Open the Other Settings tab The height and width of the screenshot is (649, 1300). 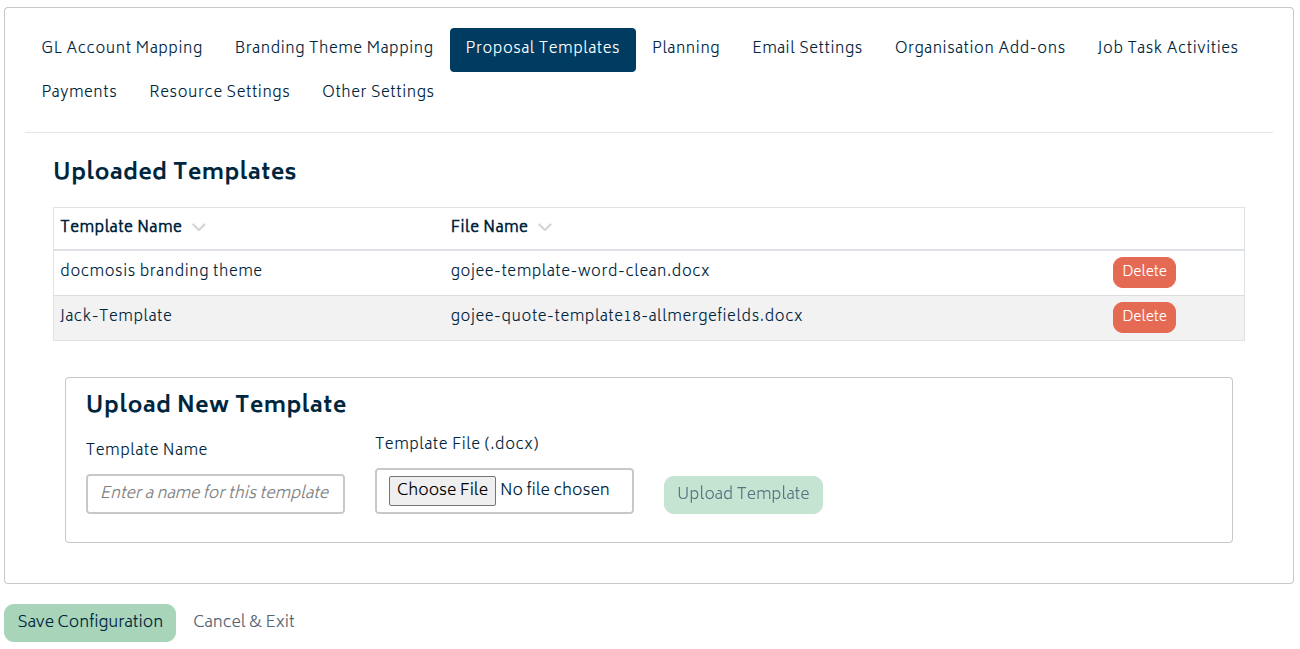click(378, 92)
